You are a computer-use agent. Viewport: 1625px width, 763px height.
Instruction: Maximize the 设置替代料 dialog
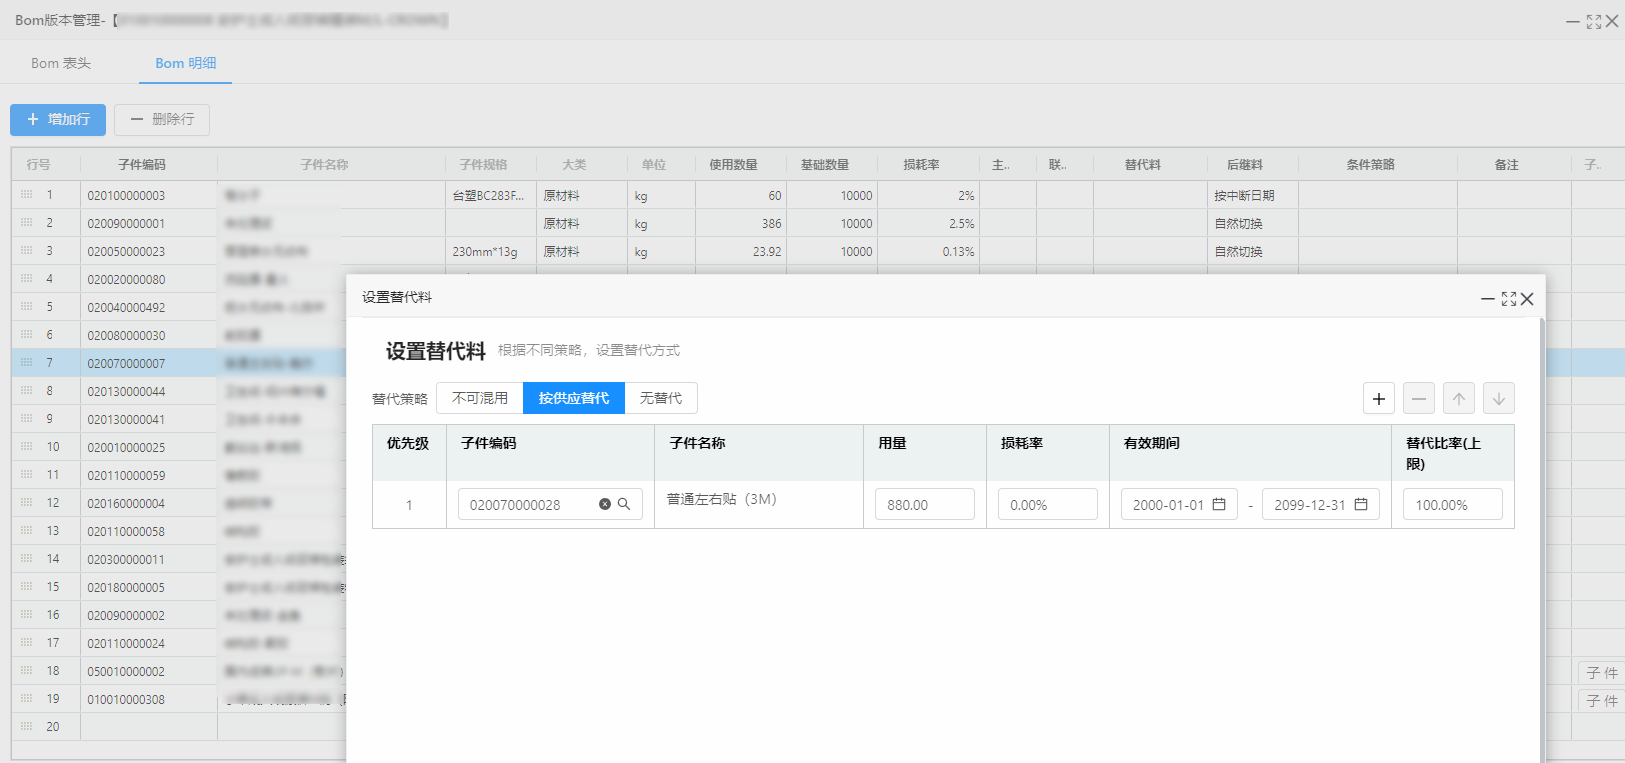click(1509, 299)
